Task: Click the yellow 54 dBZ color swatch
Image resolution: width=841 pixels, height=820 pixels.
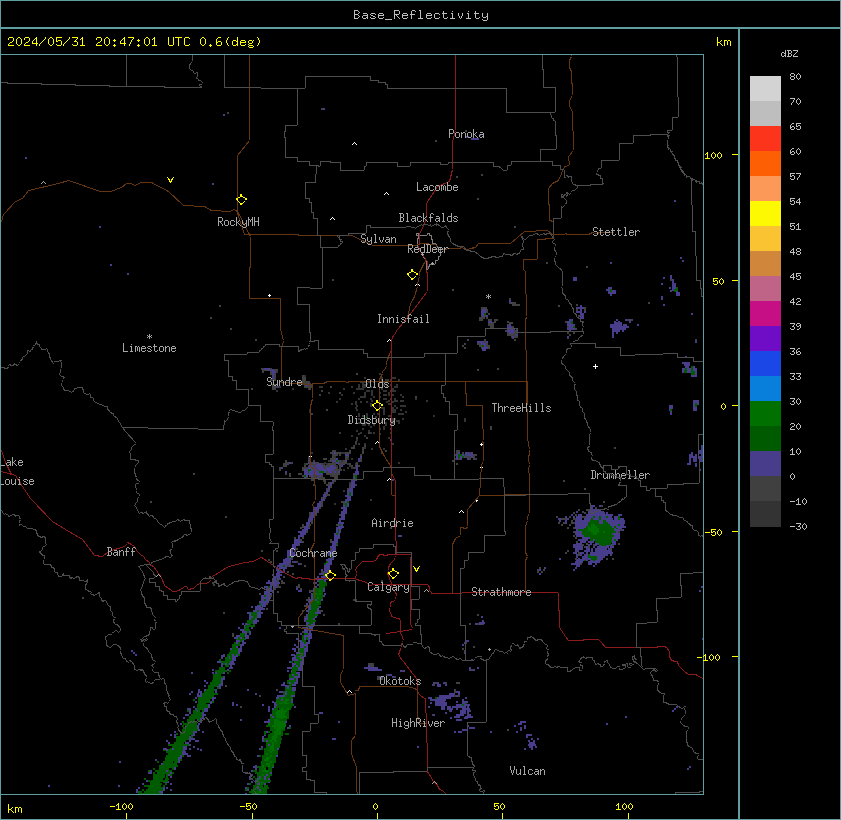Action: 765,213
